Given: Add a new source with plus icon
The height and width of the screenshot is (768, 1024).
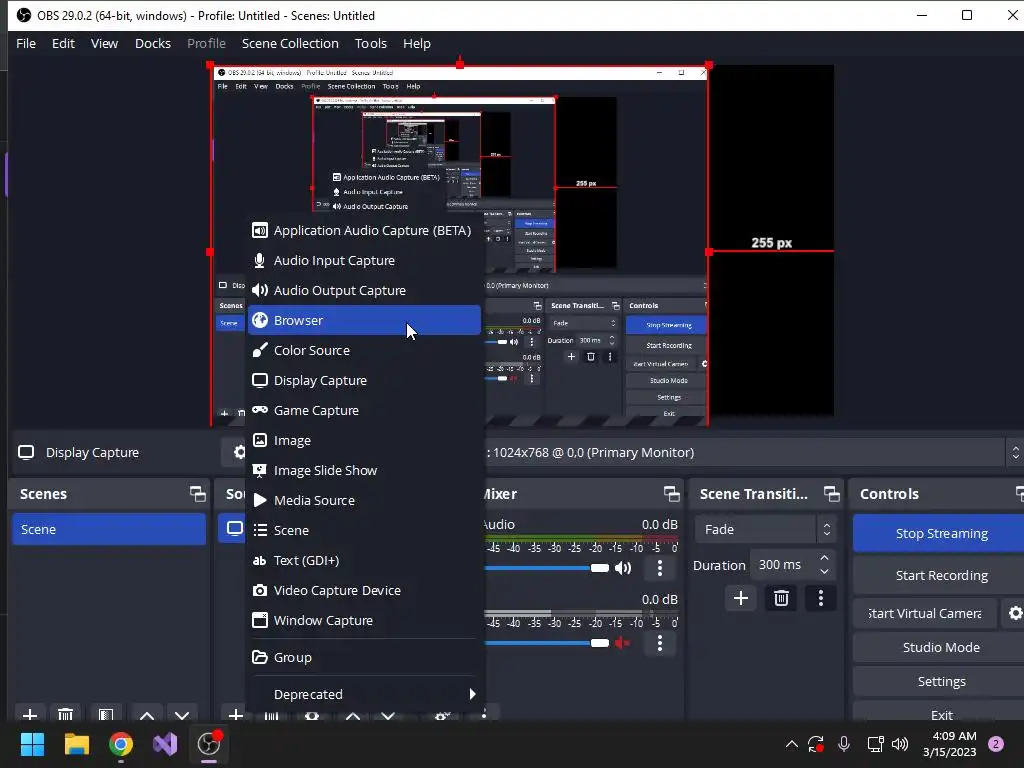Looking at the screenshot, I should [235, 714].
